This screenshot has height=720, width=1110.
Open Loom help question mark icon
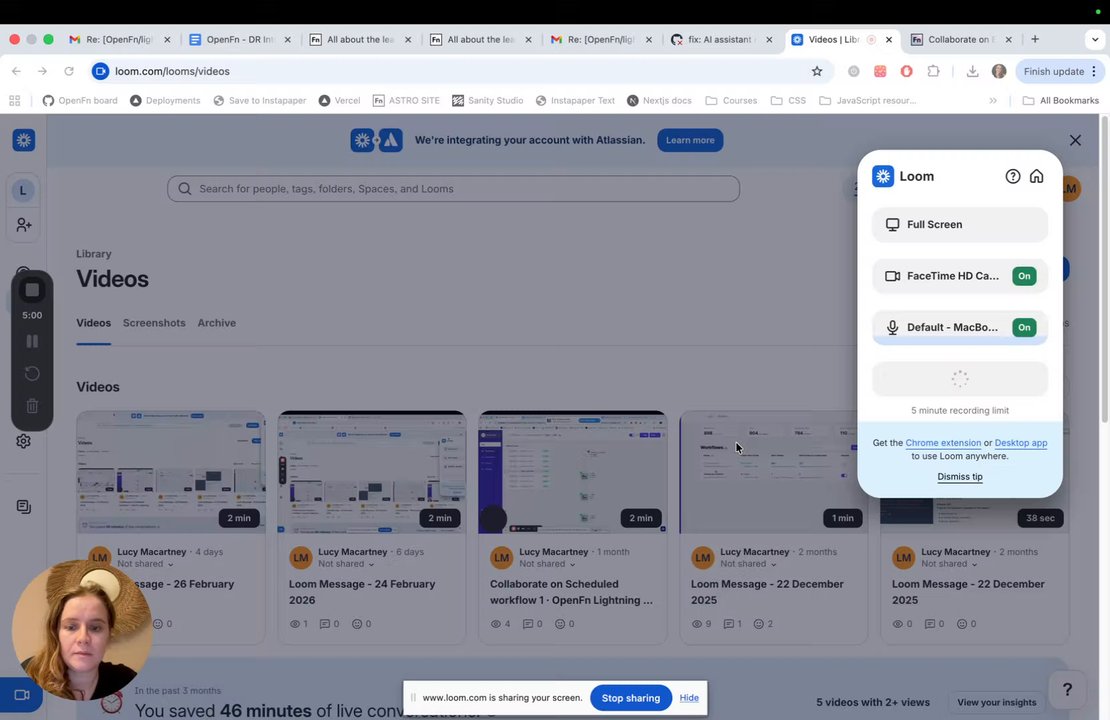pyautogui.click(x=1012, y=176)
